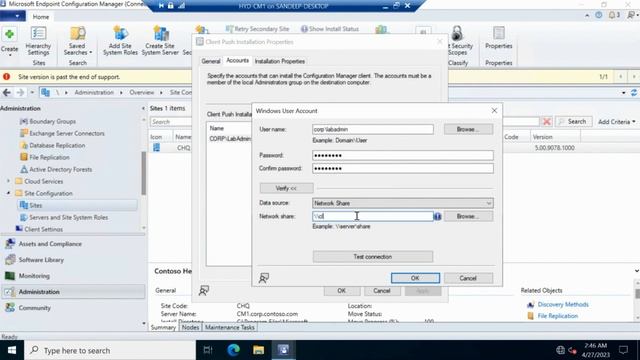Collapse the Site Configuration tree node
Image resolution: width=640 pixels, height=360 pixels.
tap(8, 193)
